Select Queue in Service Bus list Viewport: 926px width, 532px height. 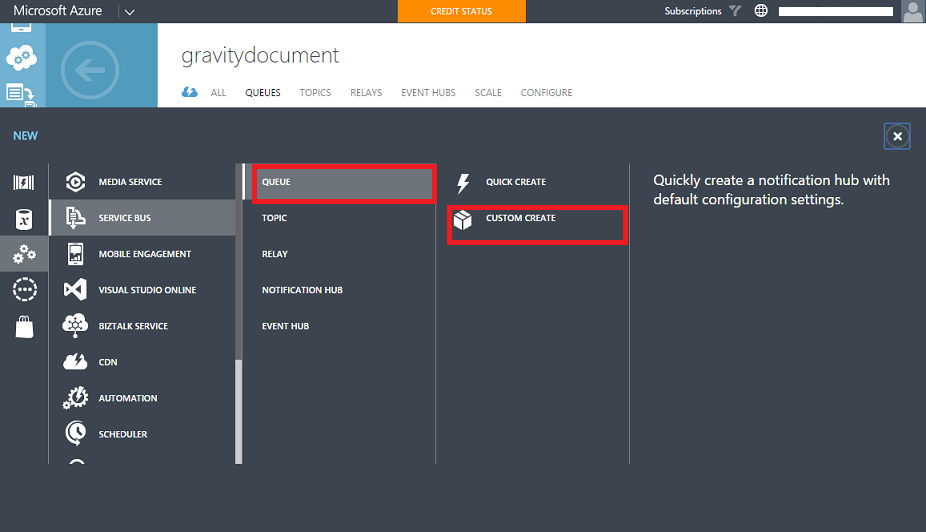[276, 182]
